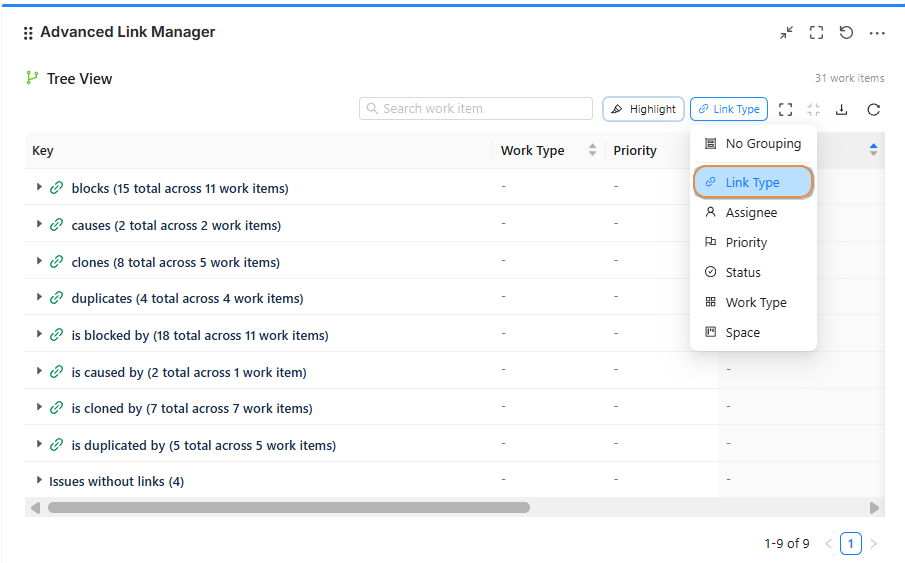Screen dimensions: 905x563
Task: Click the minimize gadget arrows icon
Action: coord(786,33)
